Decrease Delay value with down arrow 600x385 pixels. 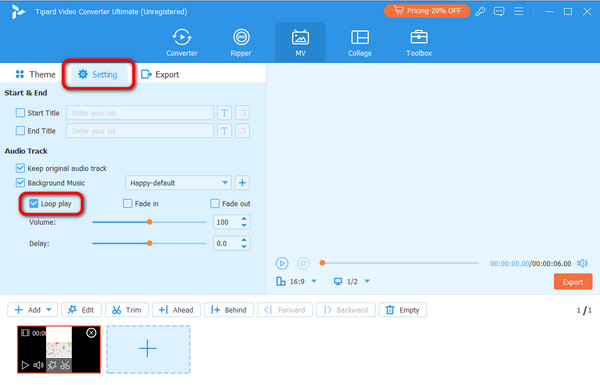[x=244, y=247]
